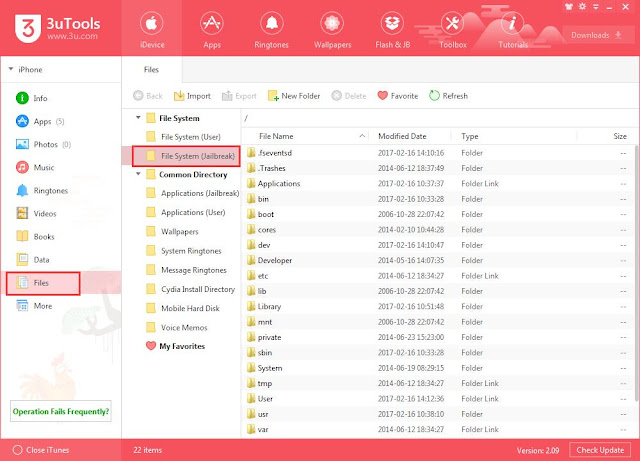Select the .fseventsd folder
640x461 pixels.
[x=438, y=153]
